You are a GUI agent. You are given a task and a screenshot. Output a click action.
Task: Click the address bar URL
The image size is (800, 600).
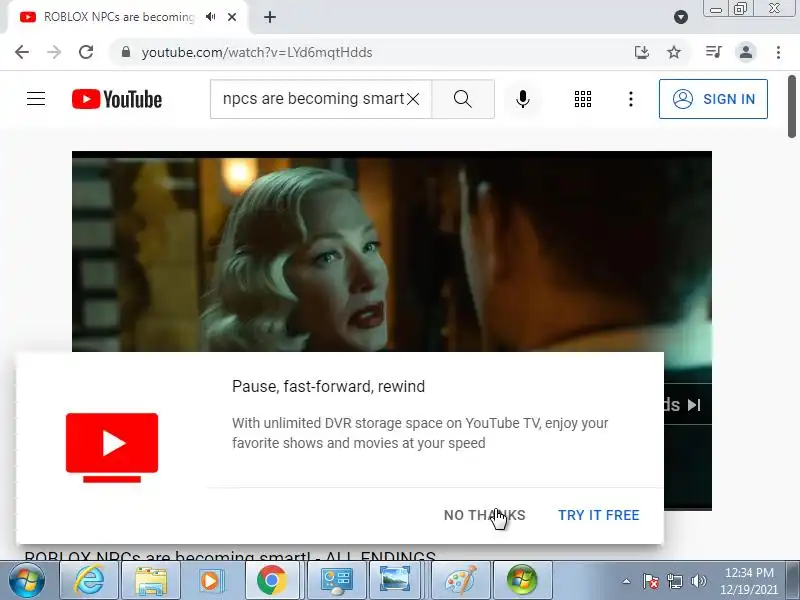click(257, 53)
